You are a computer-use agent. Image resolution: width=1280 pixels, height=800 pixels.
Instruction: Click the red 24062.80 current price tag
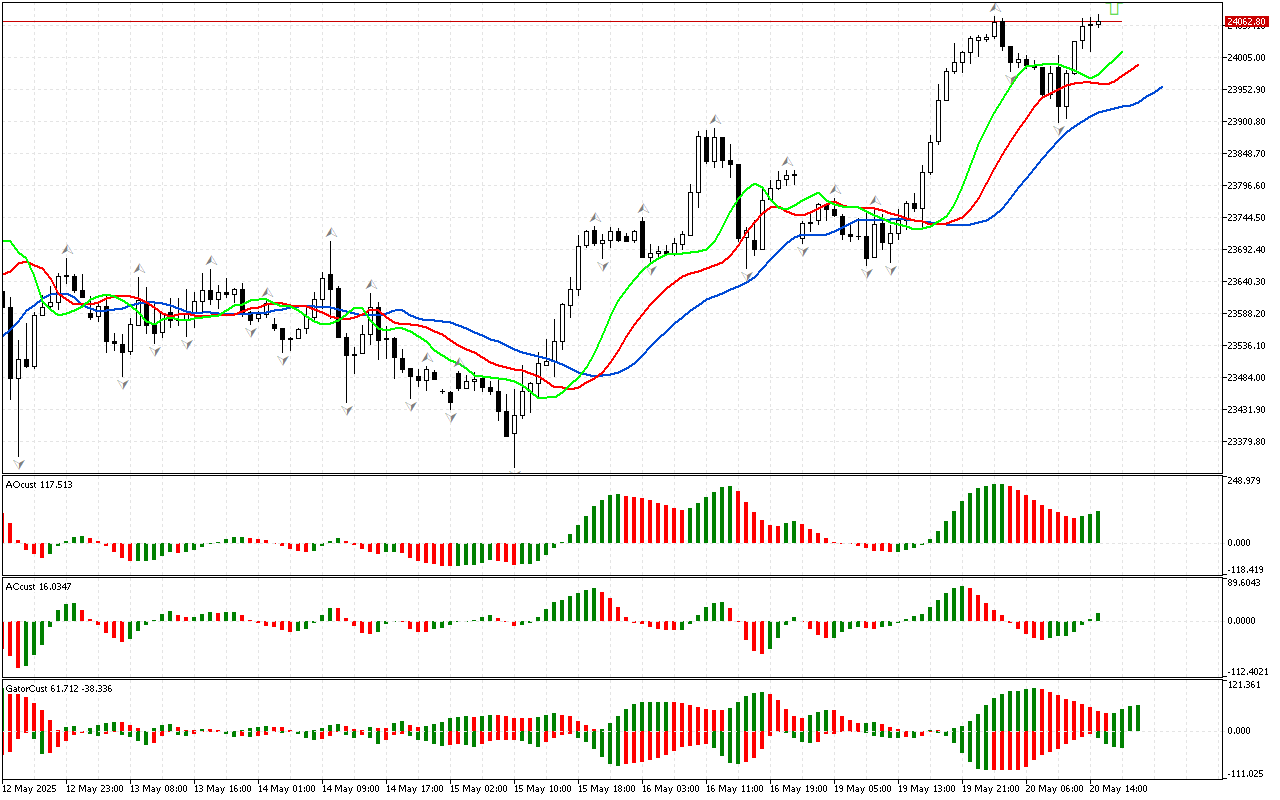[x=1246, y=21]
